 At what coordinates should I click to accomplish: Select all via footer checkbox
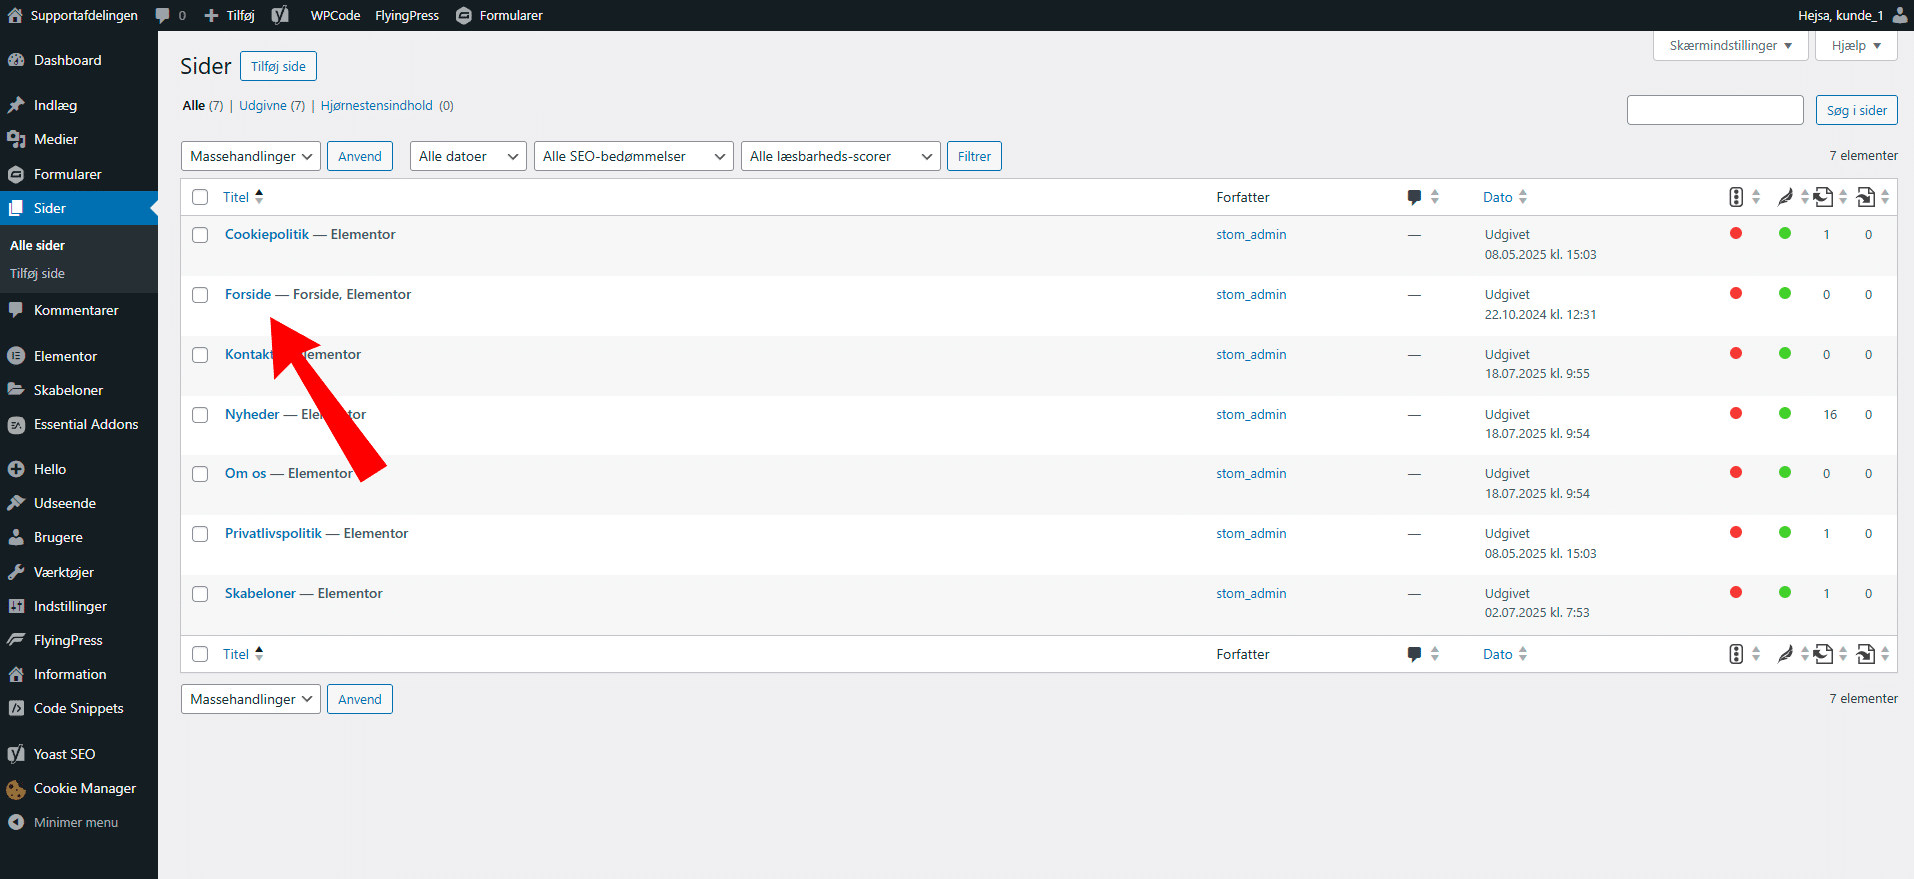[x=200, y=654]
